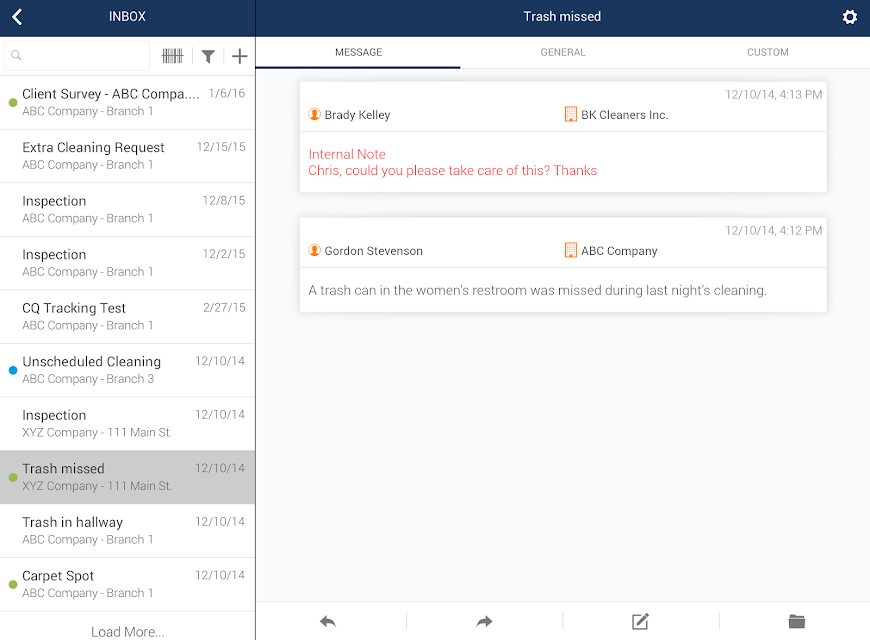Open Extra Cleaning Request item

coord(128,156)
